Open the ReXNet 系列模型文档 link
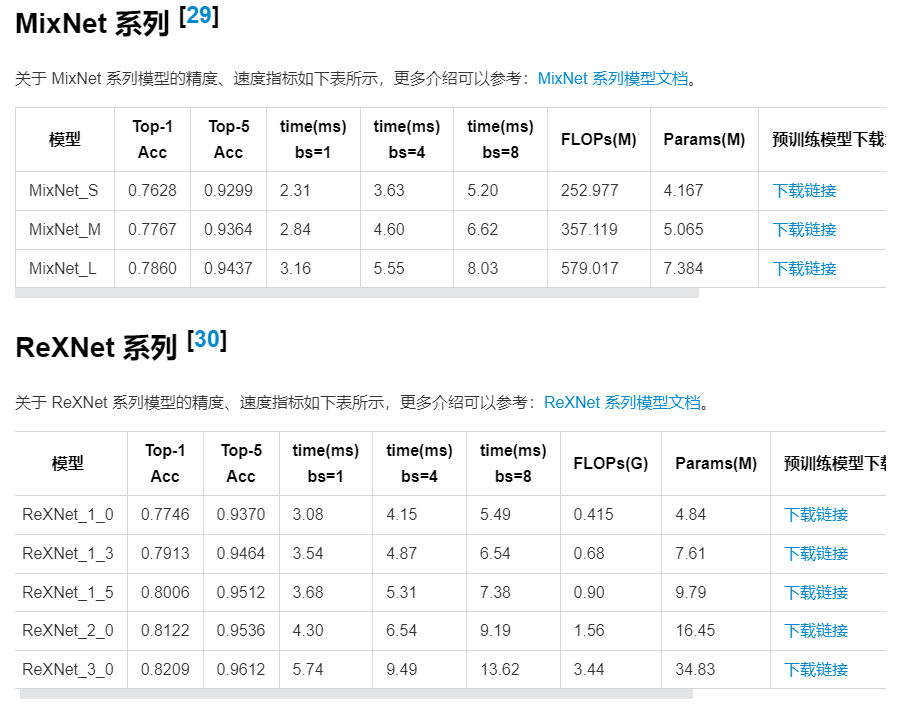The height and width of the screenshot is (707, 911). click(x=622, y=402)
